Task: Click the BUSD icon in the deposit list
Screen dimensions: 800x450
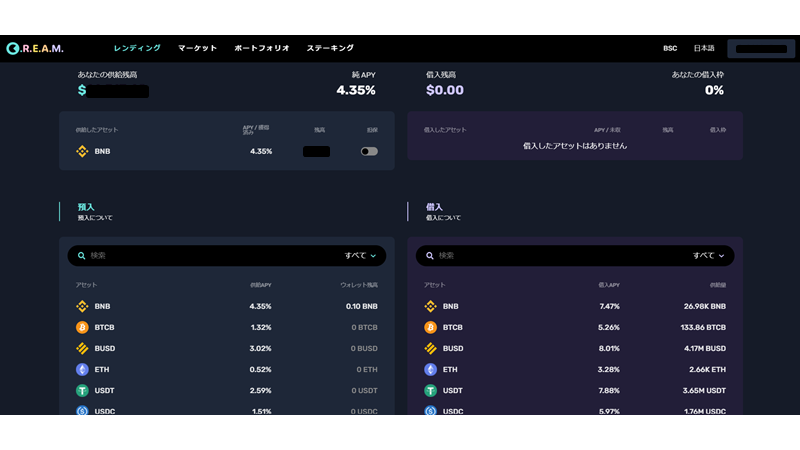Action: [82, 348]
